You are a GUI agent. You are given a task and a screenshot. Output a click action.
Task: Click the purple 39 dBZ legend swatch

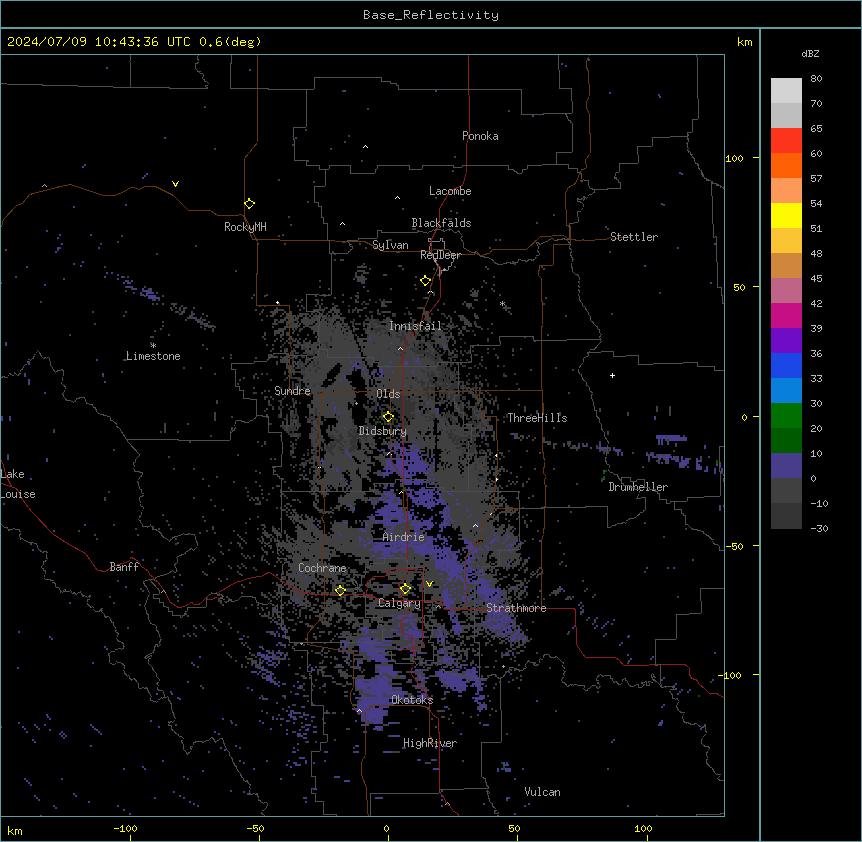point(786,341)
